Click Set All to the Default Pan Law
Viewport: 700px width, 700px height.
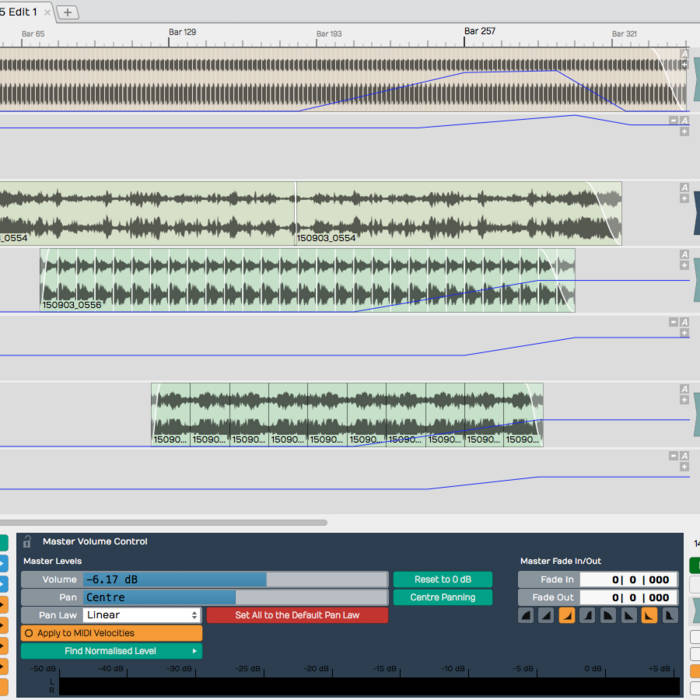(x=297, y=615)
